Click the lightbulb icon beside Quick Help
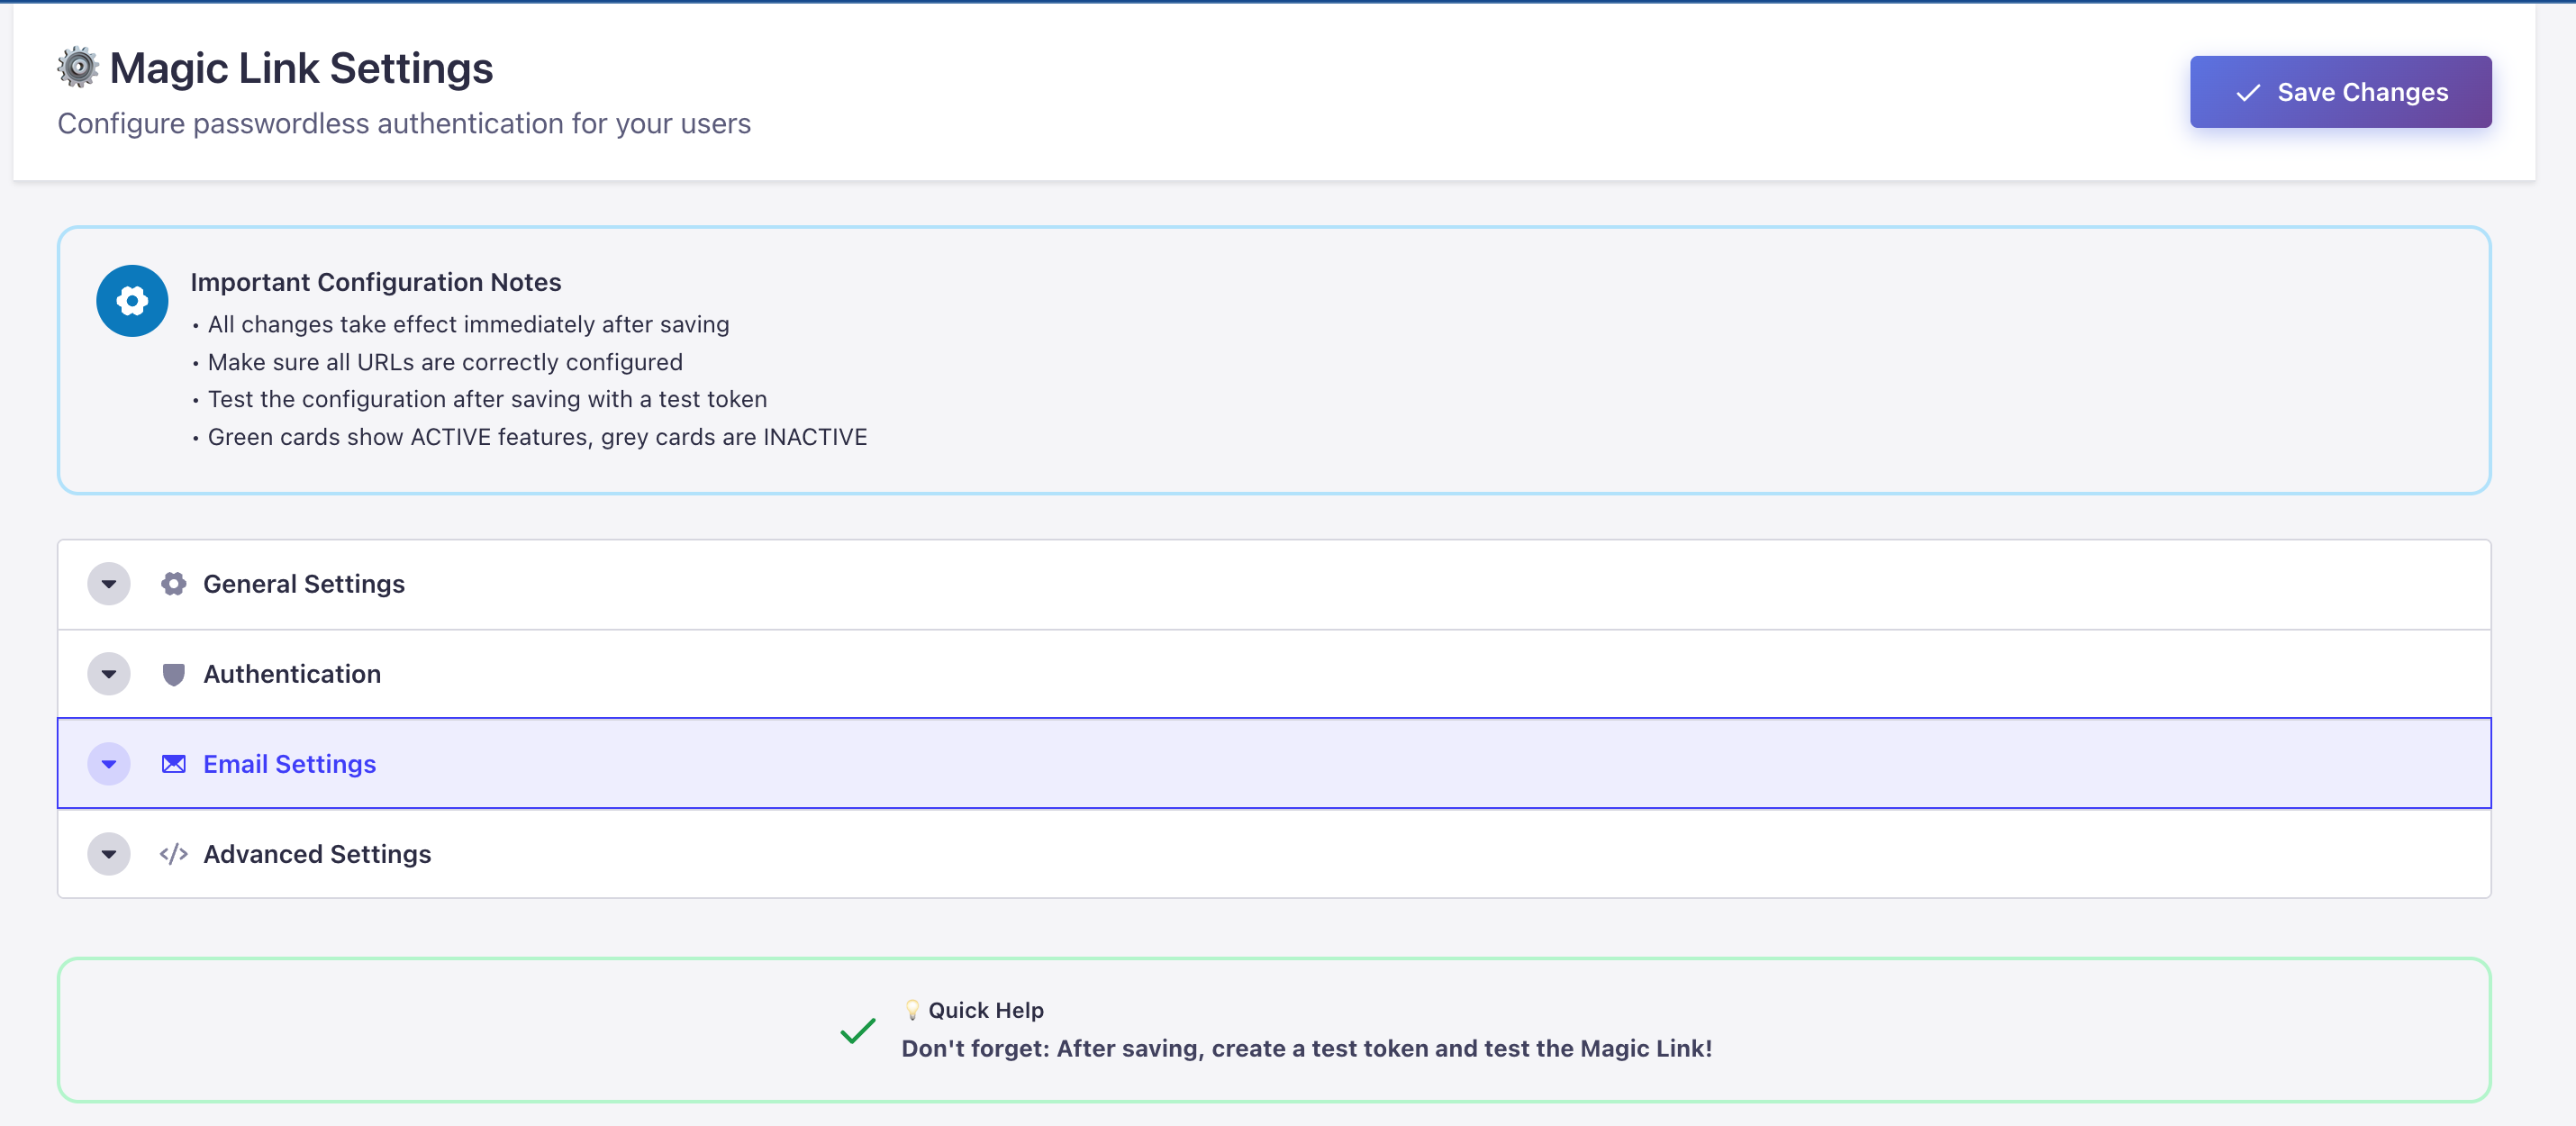 click(x=912, y=1010)
